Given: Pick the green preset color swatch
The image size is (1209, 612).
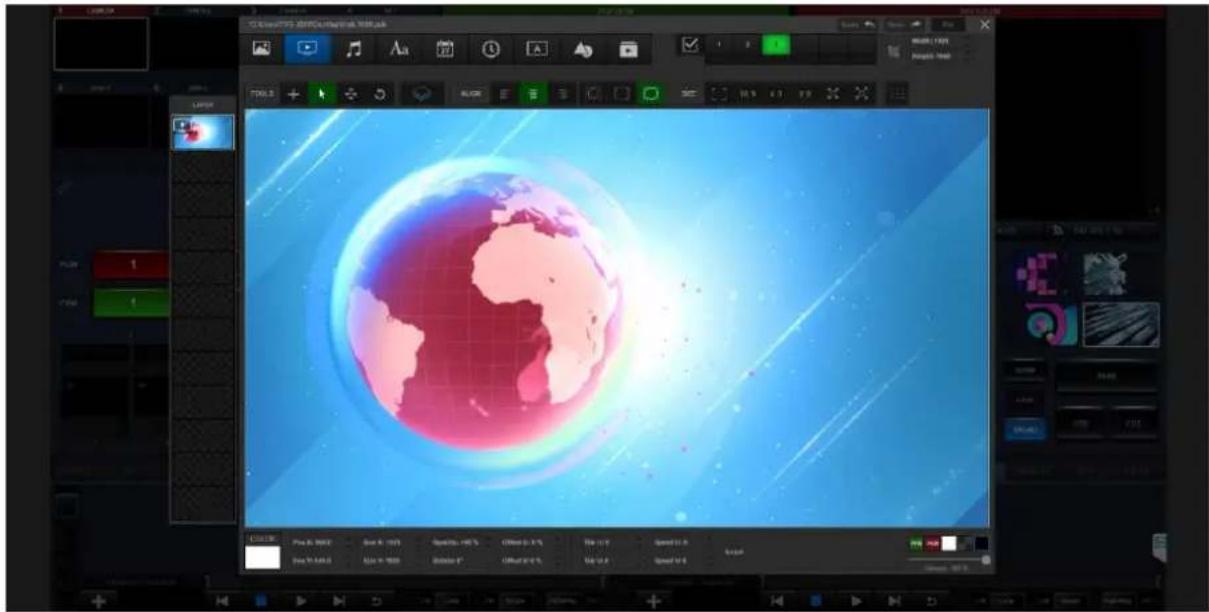Looking at the screenshot, I should coord(916,543).
